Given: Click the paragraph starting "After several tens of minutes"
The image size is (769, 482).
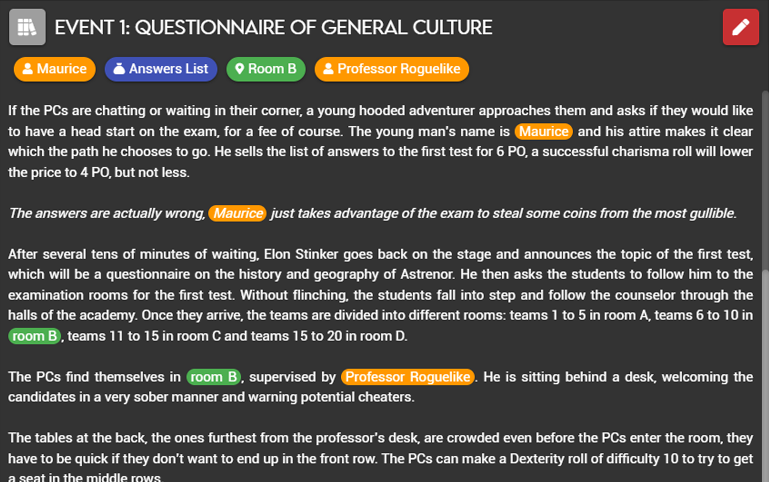Looking at the screenshot, I should [380, 295].
